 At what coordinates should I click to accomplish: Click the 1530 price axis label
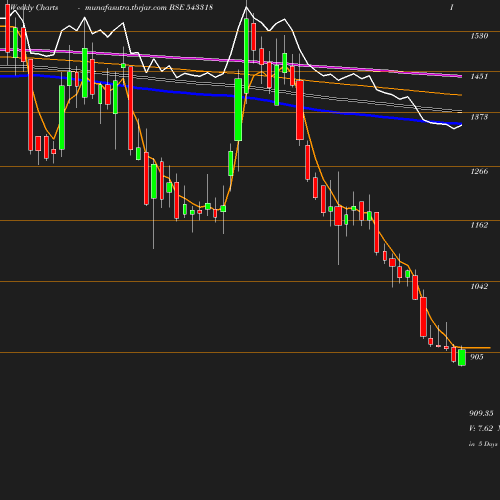pyautogui.click(x=479, y=36)
